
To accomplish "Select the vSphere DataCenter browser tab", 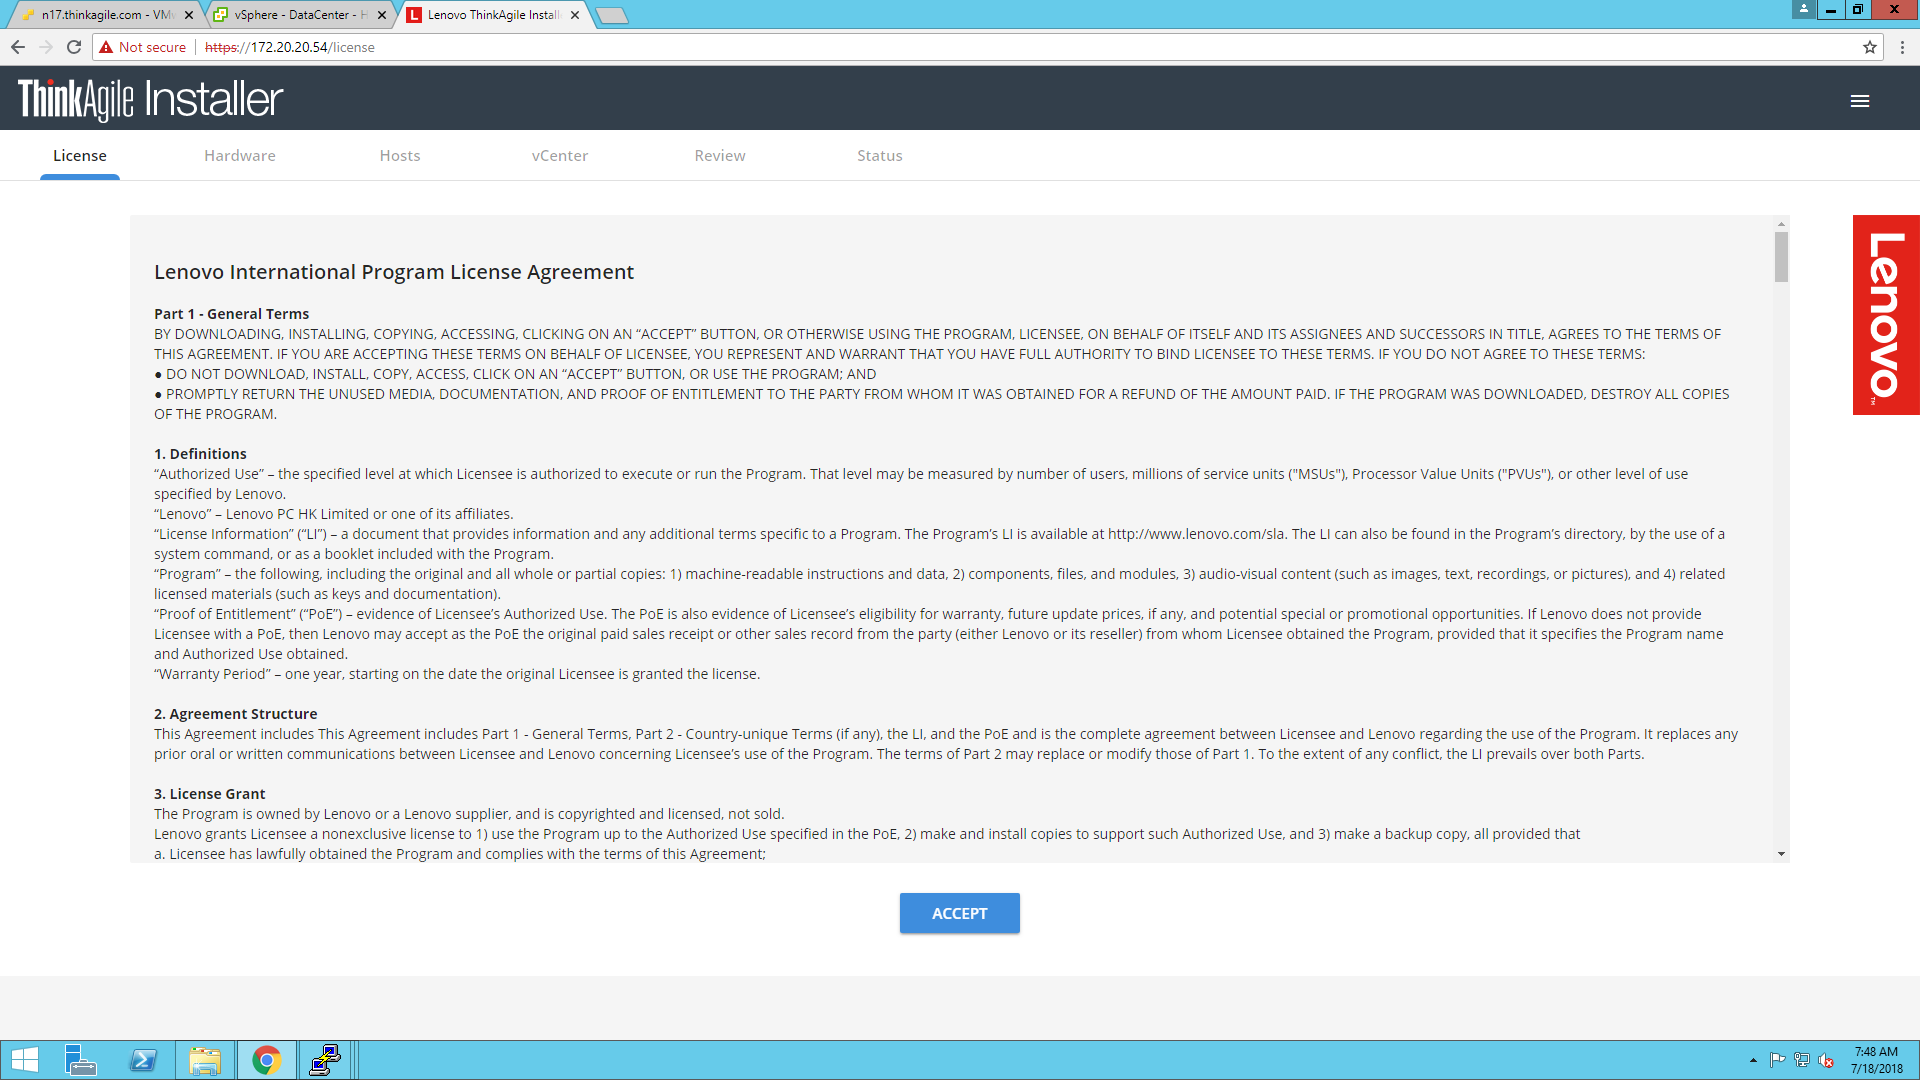I will click(x=298, y=15).
